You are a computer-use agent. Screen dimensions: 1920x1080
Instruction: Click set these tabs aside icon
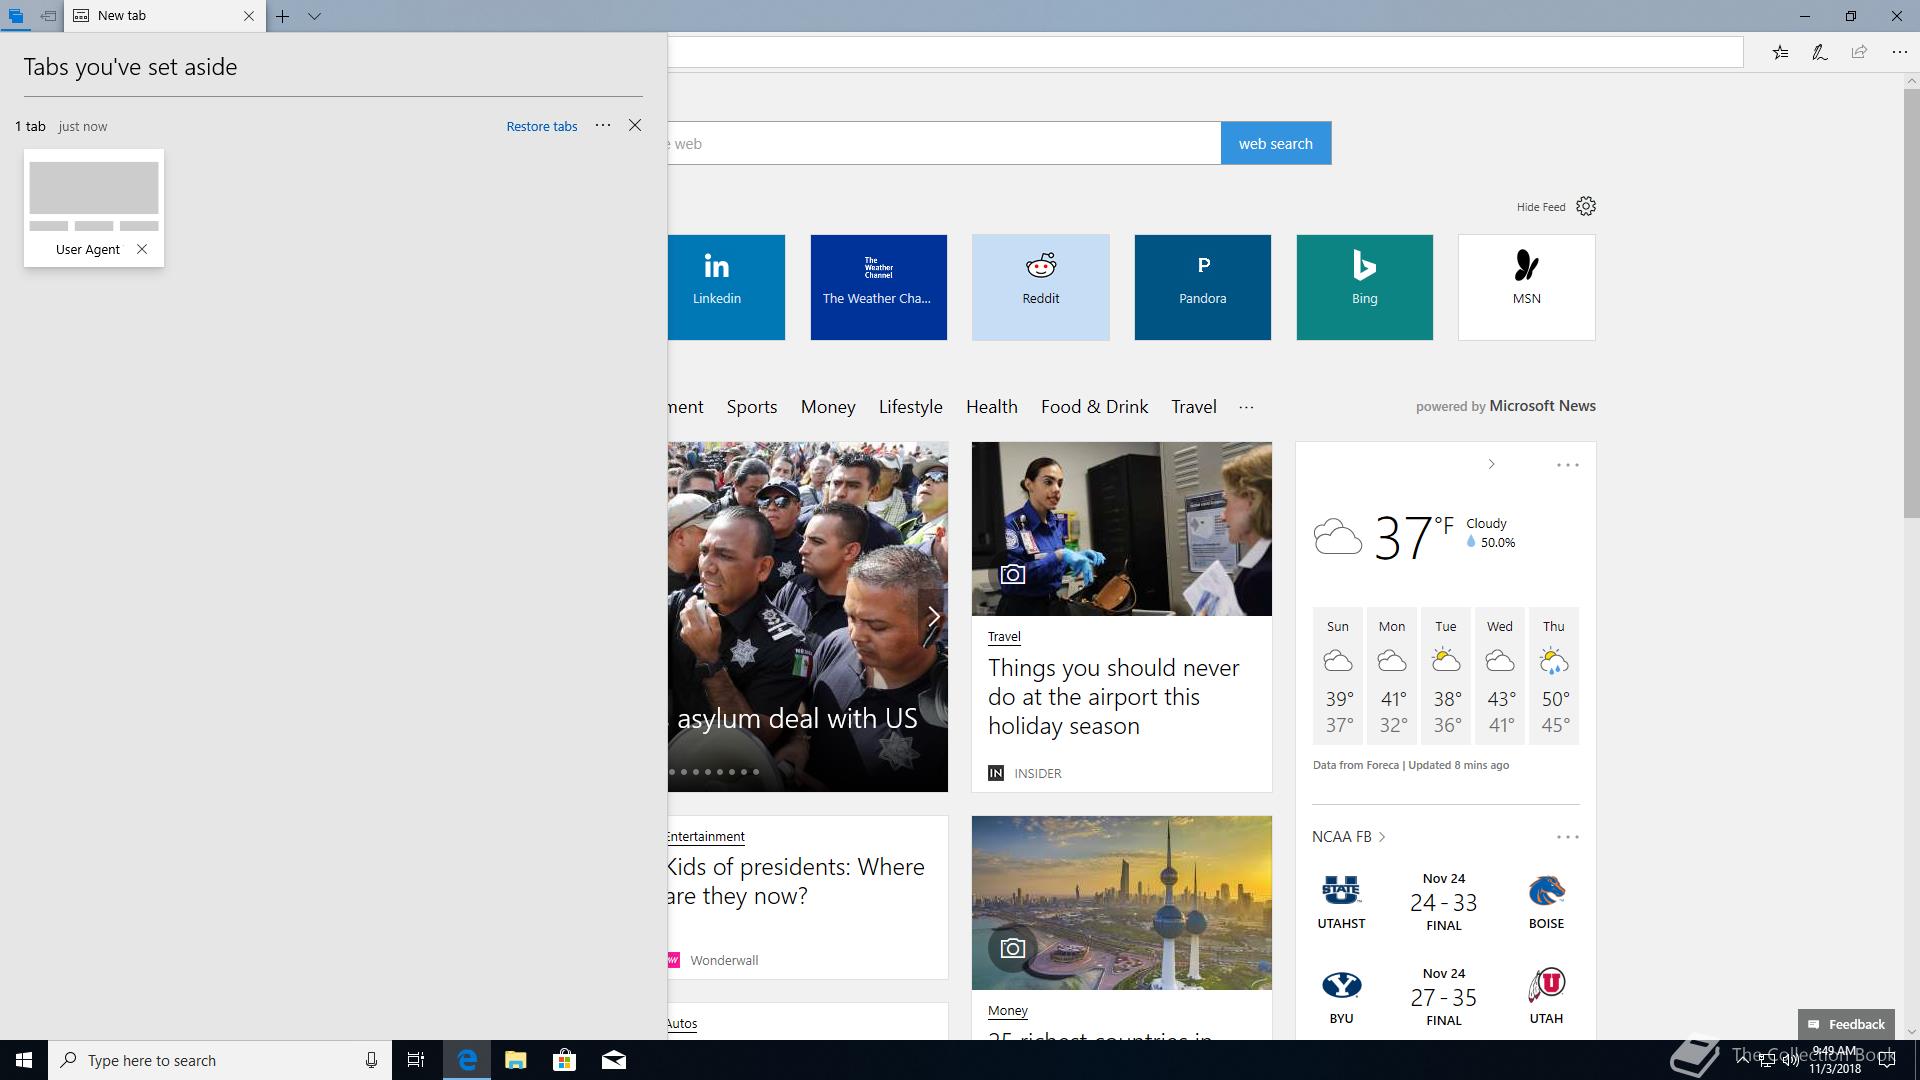coord(47,16)
